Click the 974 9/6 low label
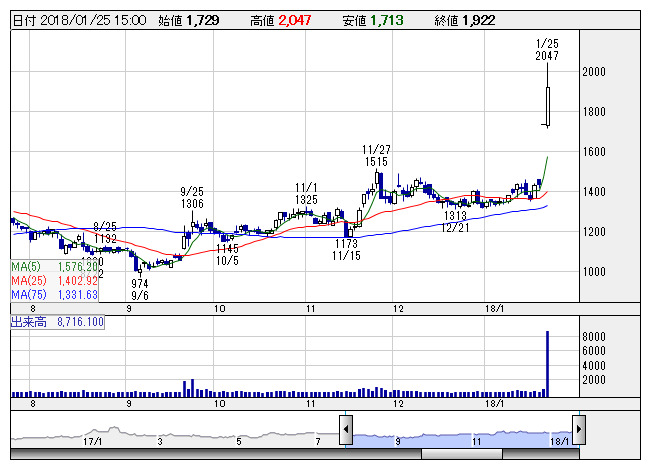 pyautogui.click(x=140, y=289)
